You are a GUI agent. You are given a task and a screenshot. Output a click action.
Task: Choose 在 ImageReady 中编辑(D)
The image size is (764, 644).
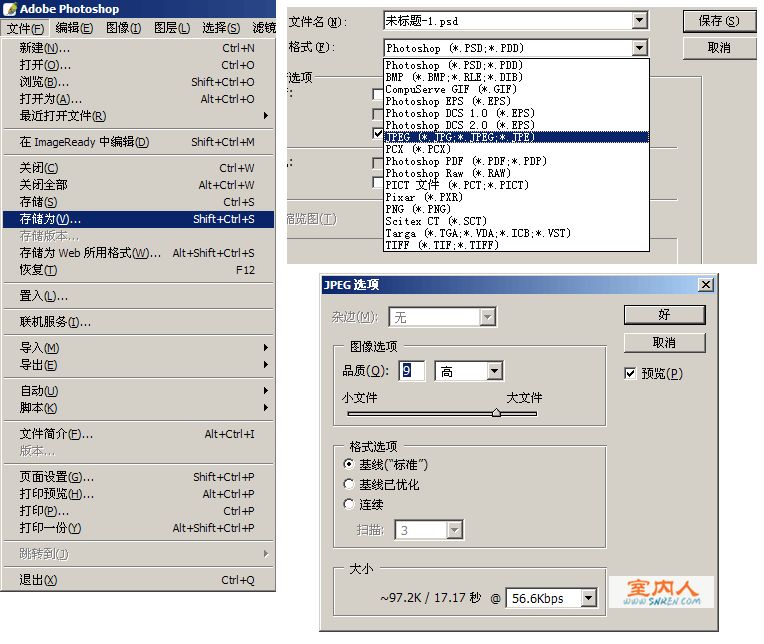(138, 142)
